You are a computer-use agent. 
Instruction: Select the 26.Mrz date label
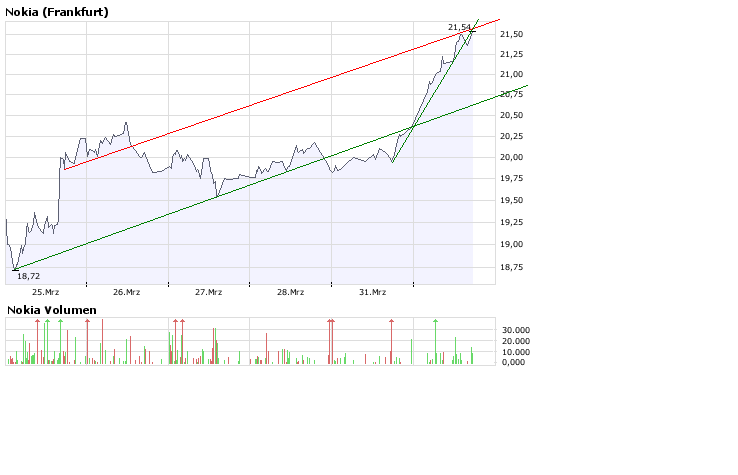click(127, 292)
